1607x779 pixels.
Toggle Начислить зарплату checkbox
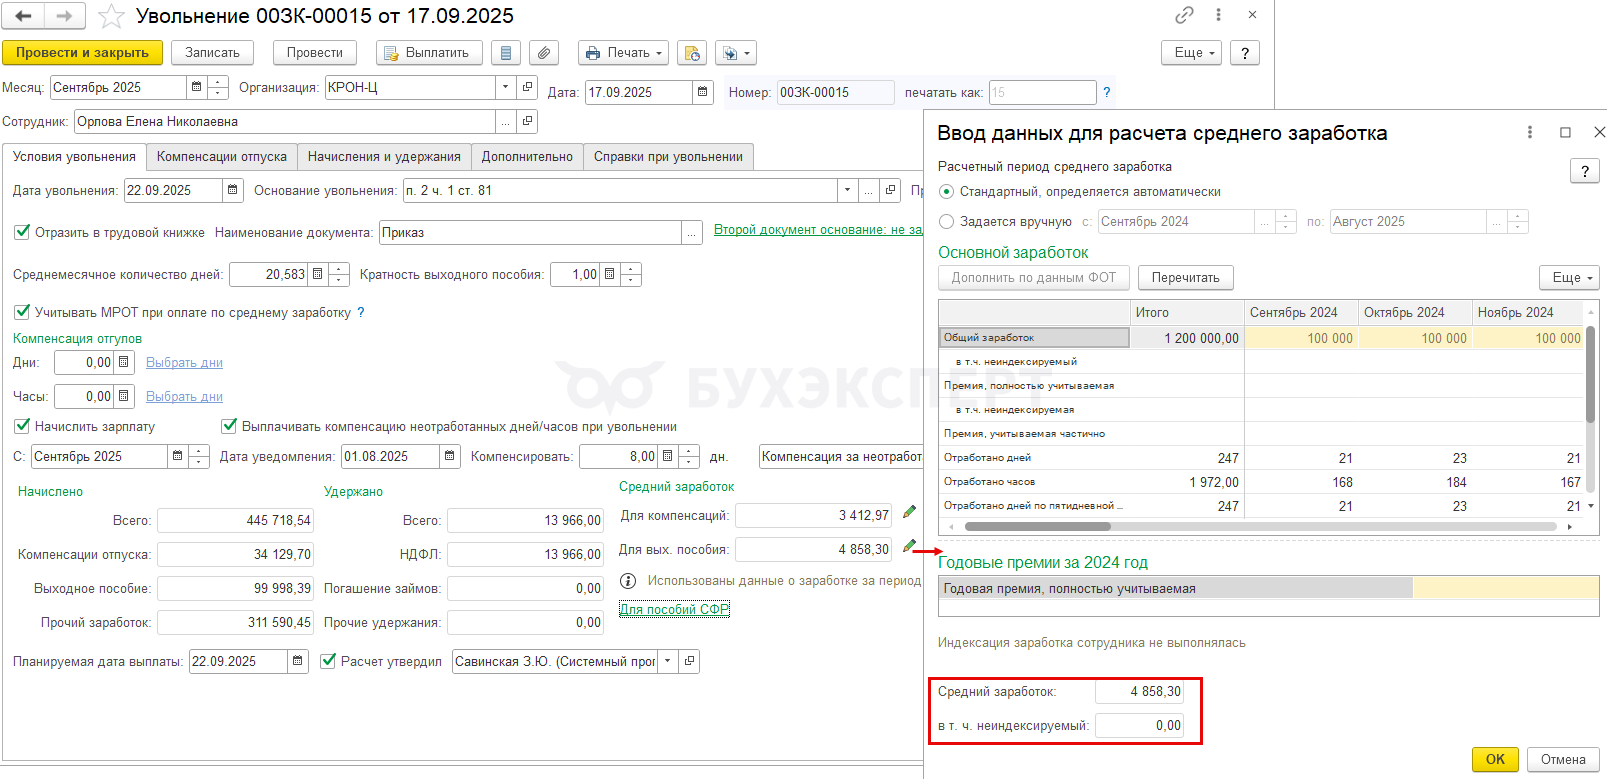click(x=22, y=426)
